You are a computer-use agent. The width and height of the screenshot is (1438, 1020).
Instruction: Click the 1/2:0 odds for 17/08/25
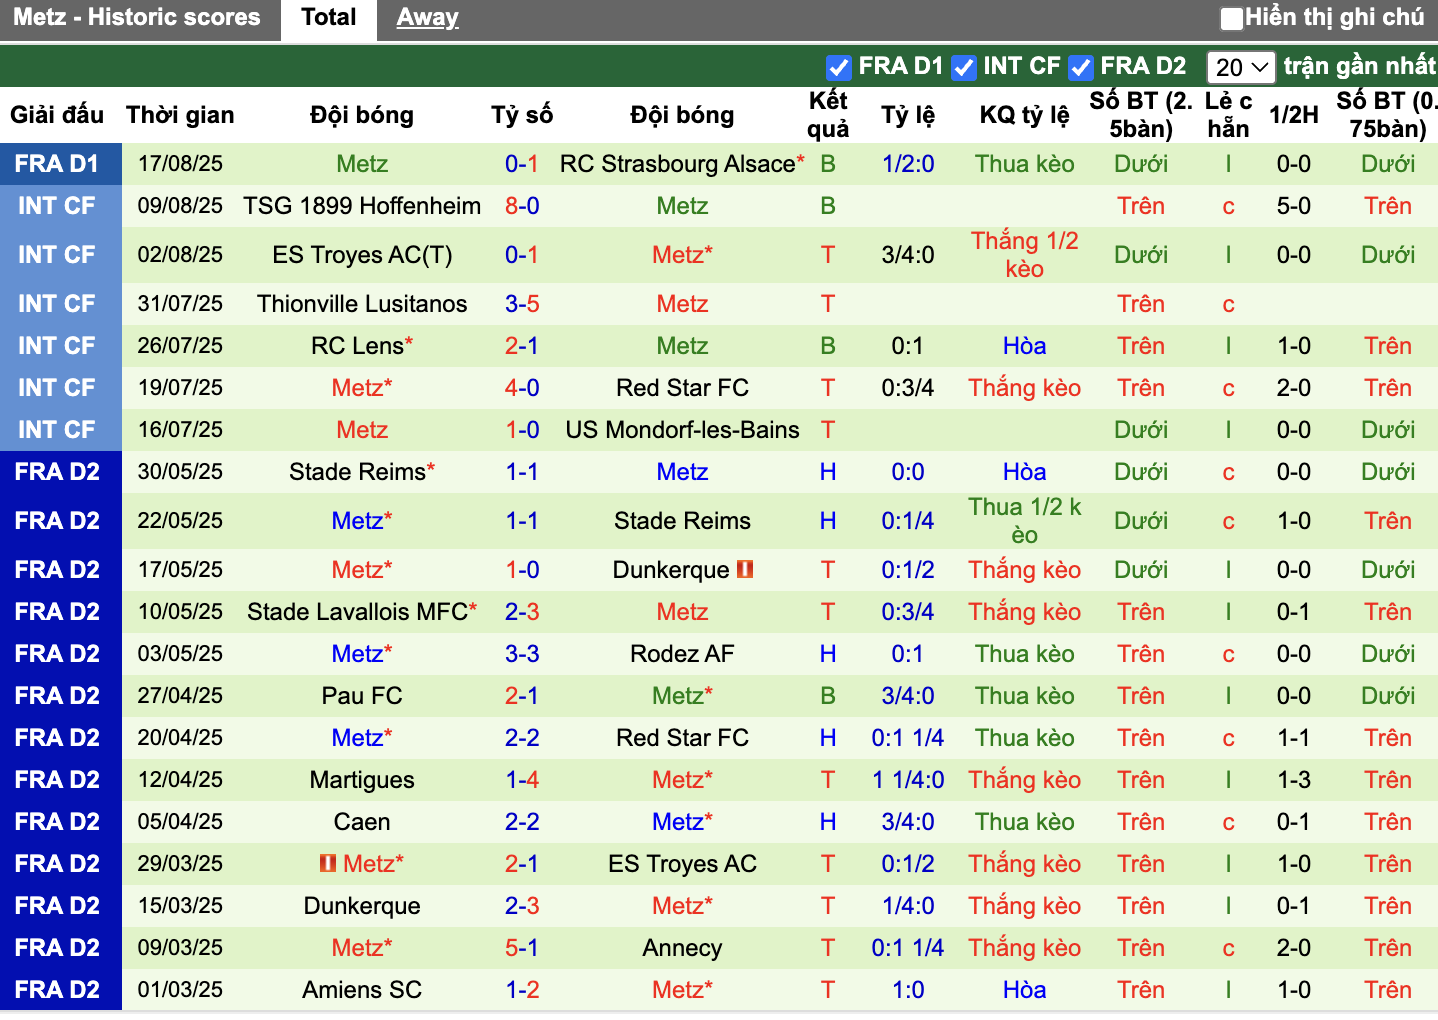tap(908, 164)
